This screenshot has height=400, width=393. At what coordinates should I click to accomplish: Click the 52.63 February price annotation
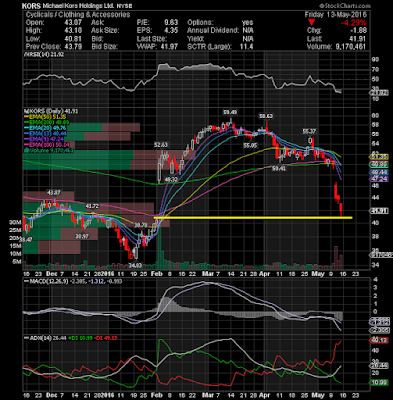(161, 145)
